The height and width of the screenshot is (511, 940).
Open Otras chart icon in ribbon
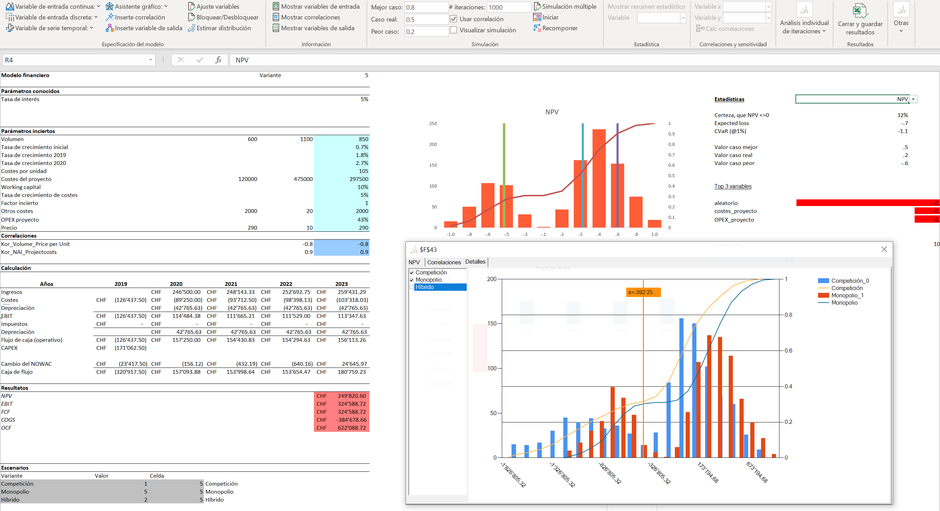(901, 10)
